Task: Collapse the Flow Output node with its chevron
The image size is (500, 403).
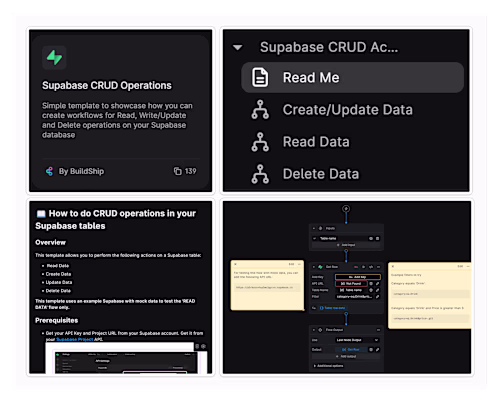Action: coord(314,330)
